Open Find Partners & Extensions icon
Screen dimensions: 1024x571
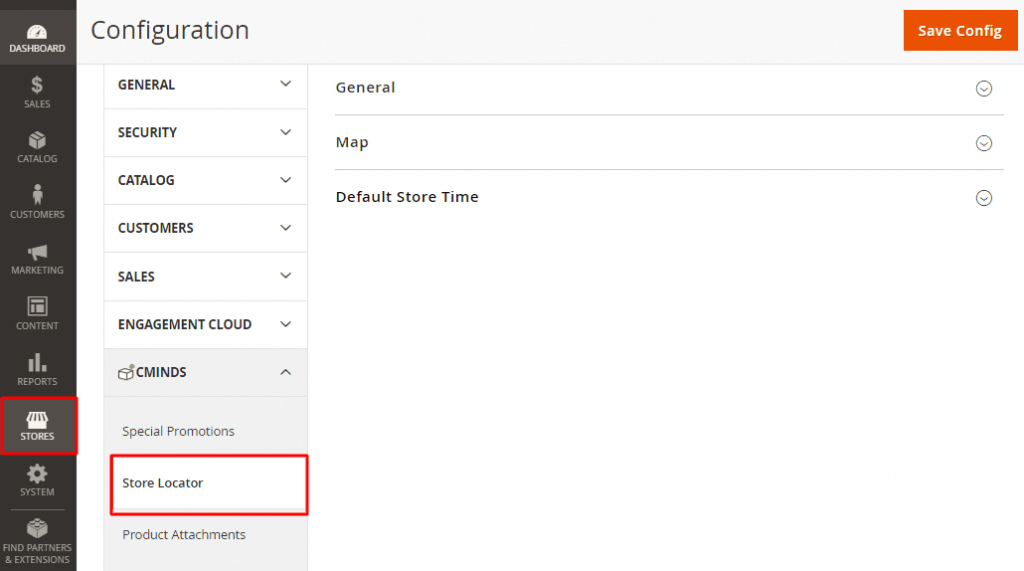point(37,528)
